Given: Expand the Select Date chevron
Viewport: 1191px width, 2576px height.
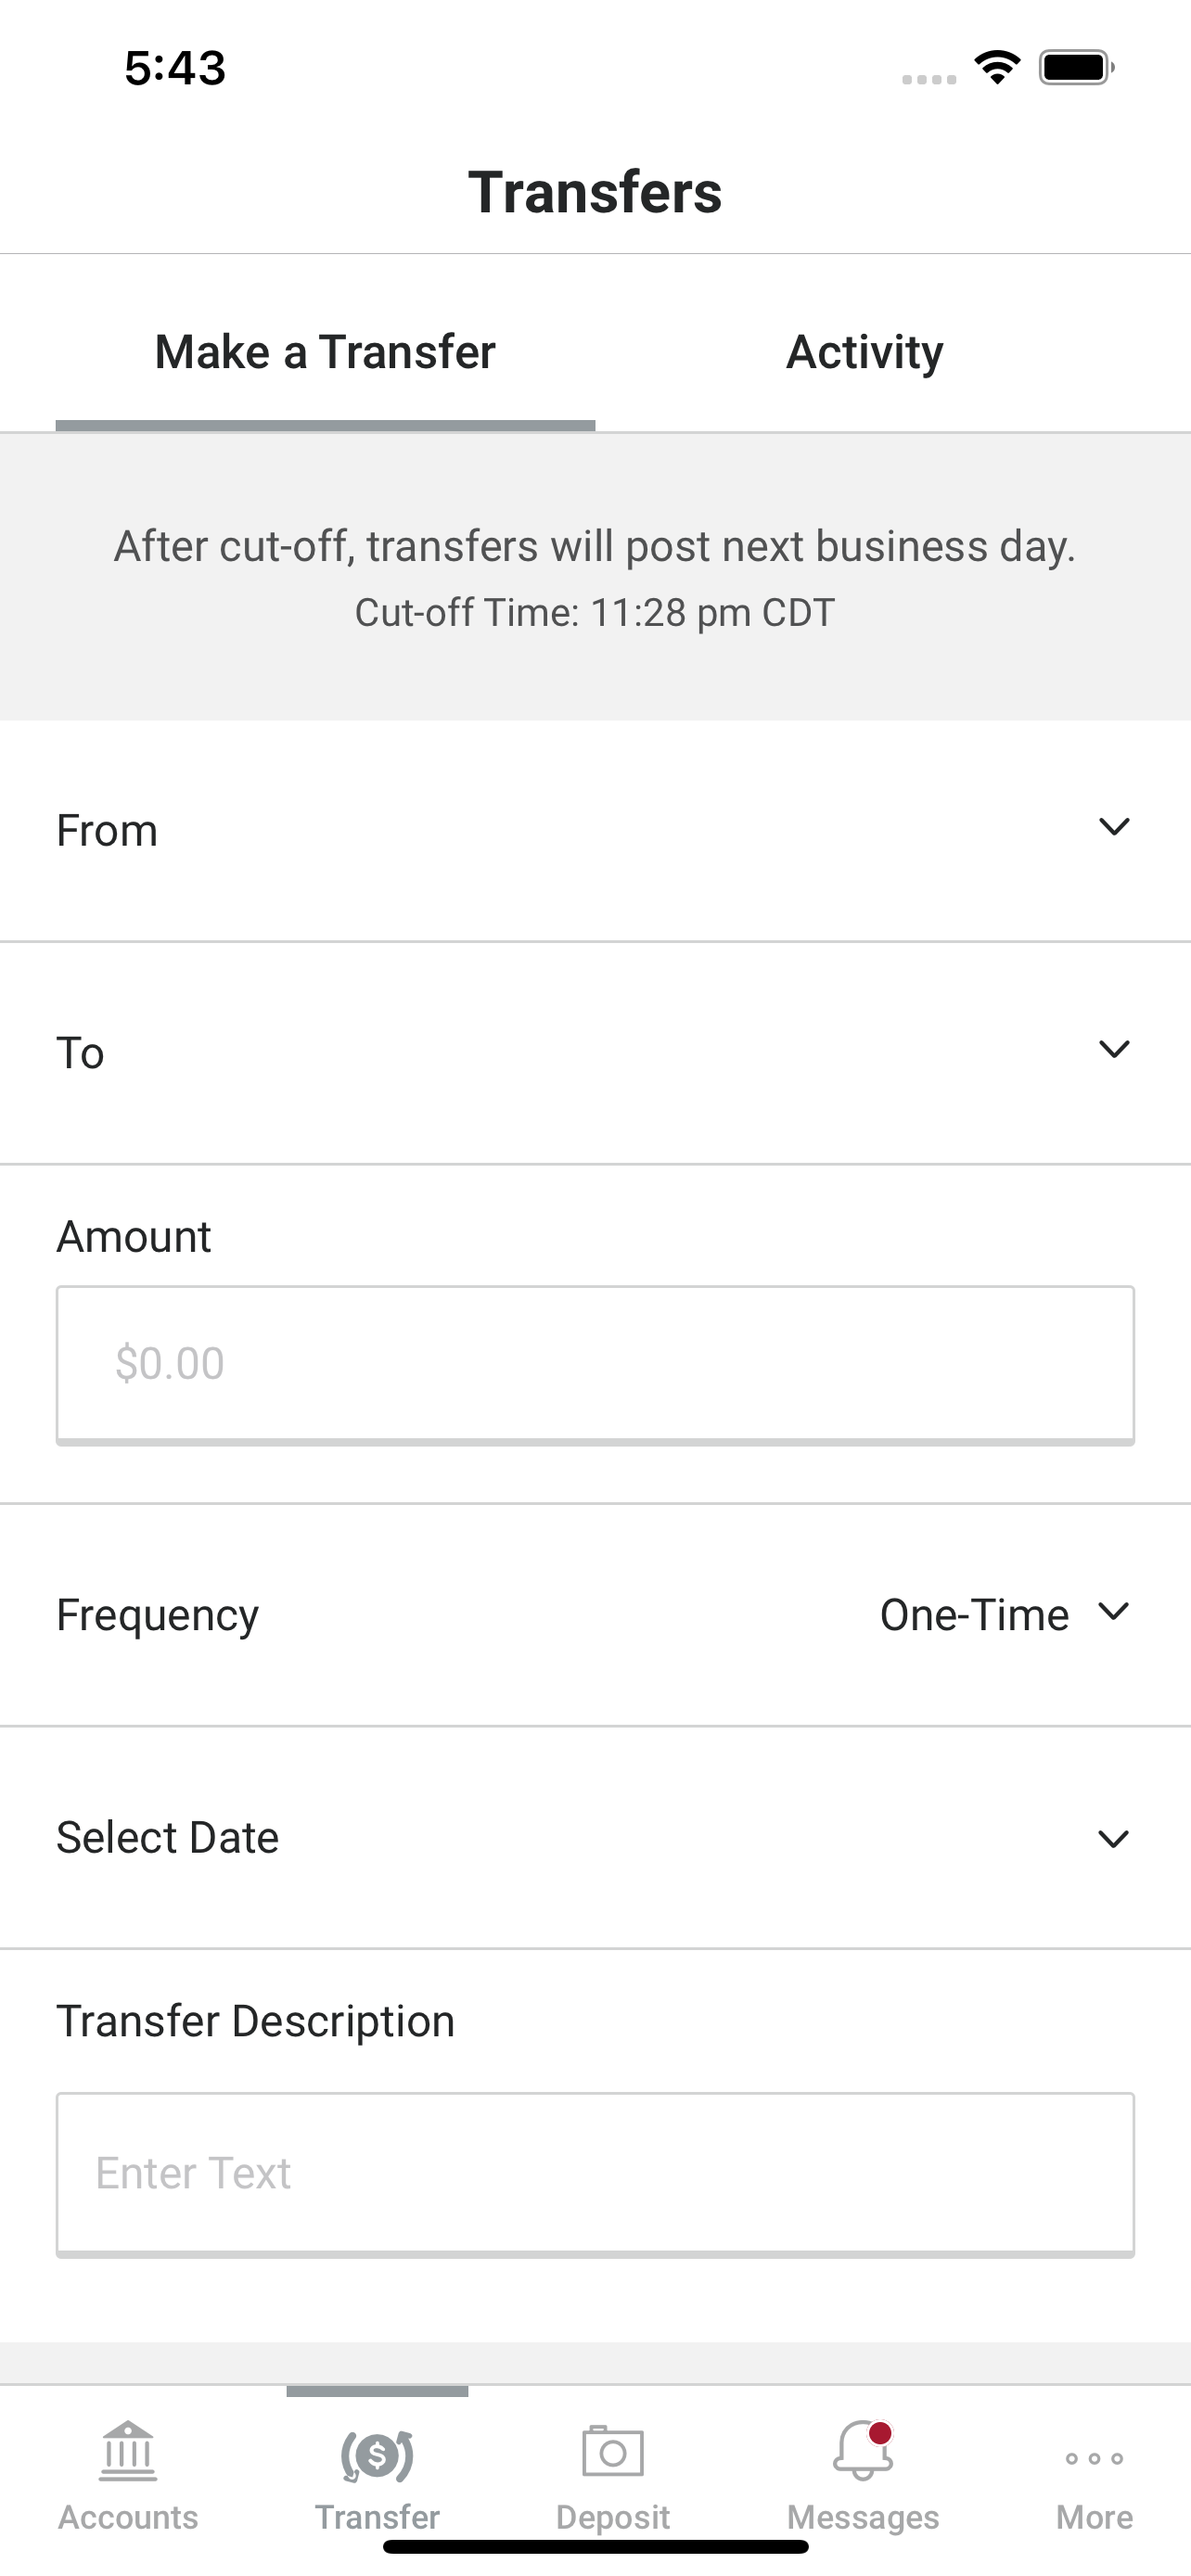Looking at the screenshot, I should pos(1114,1839).
